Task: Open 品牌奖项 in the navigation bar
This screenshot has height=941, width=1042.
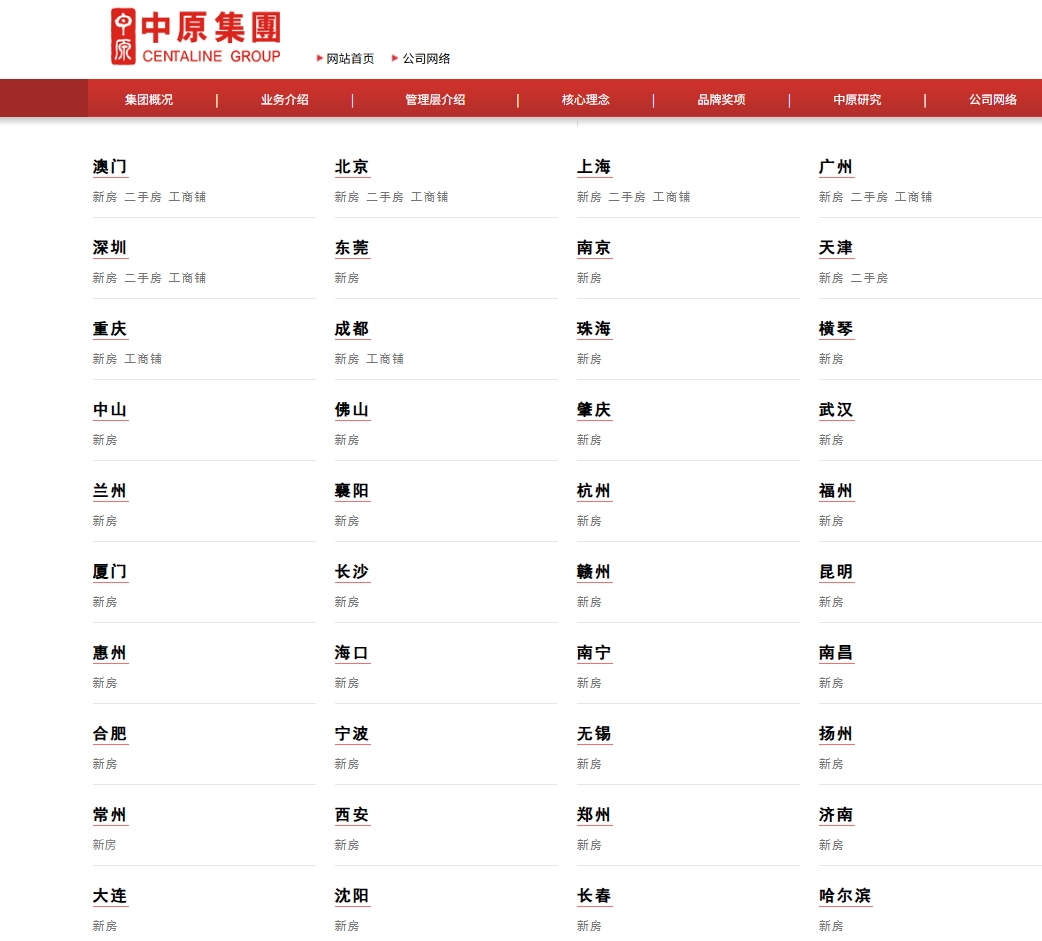Action: click(x=721, y=100)
